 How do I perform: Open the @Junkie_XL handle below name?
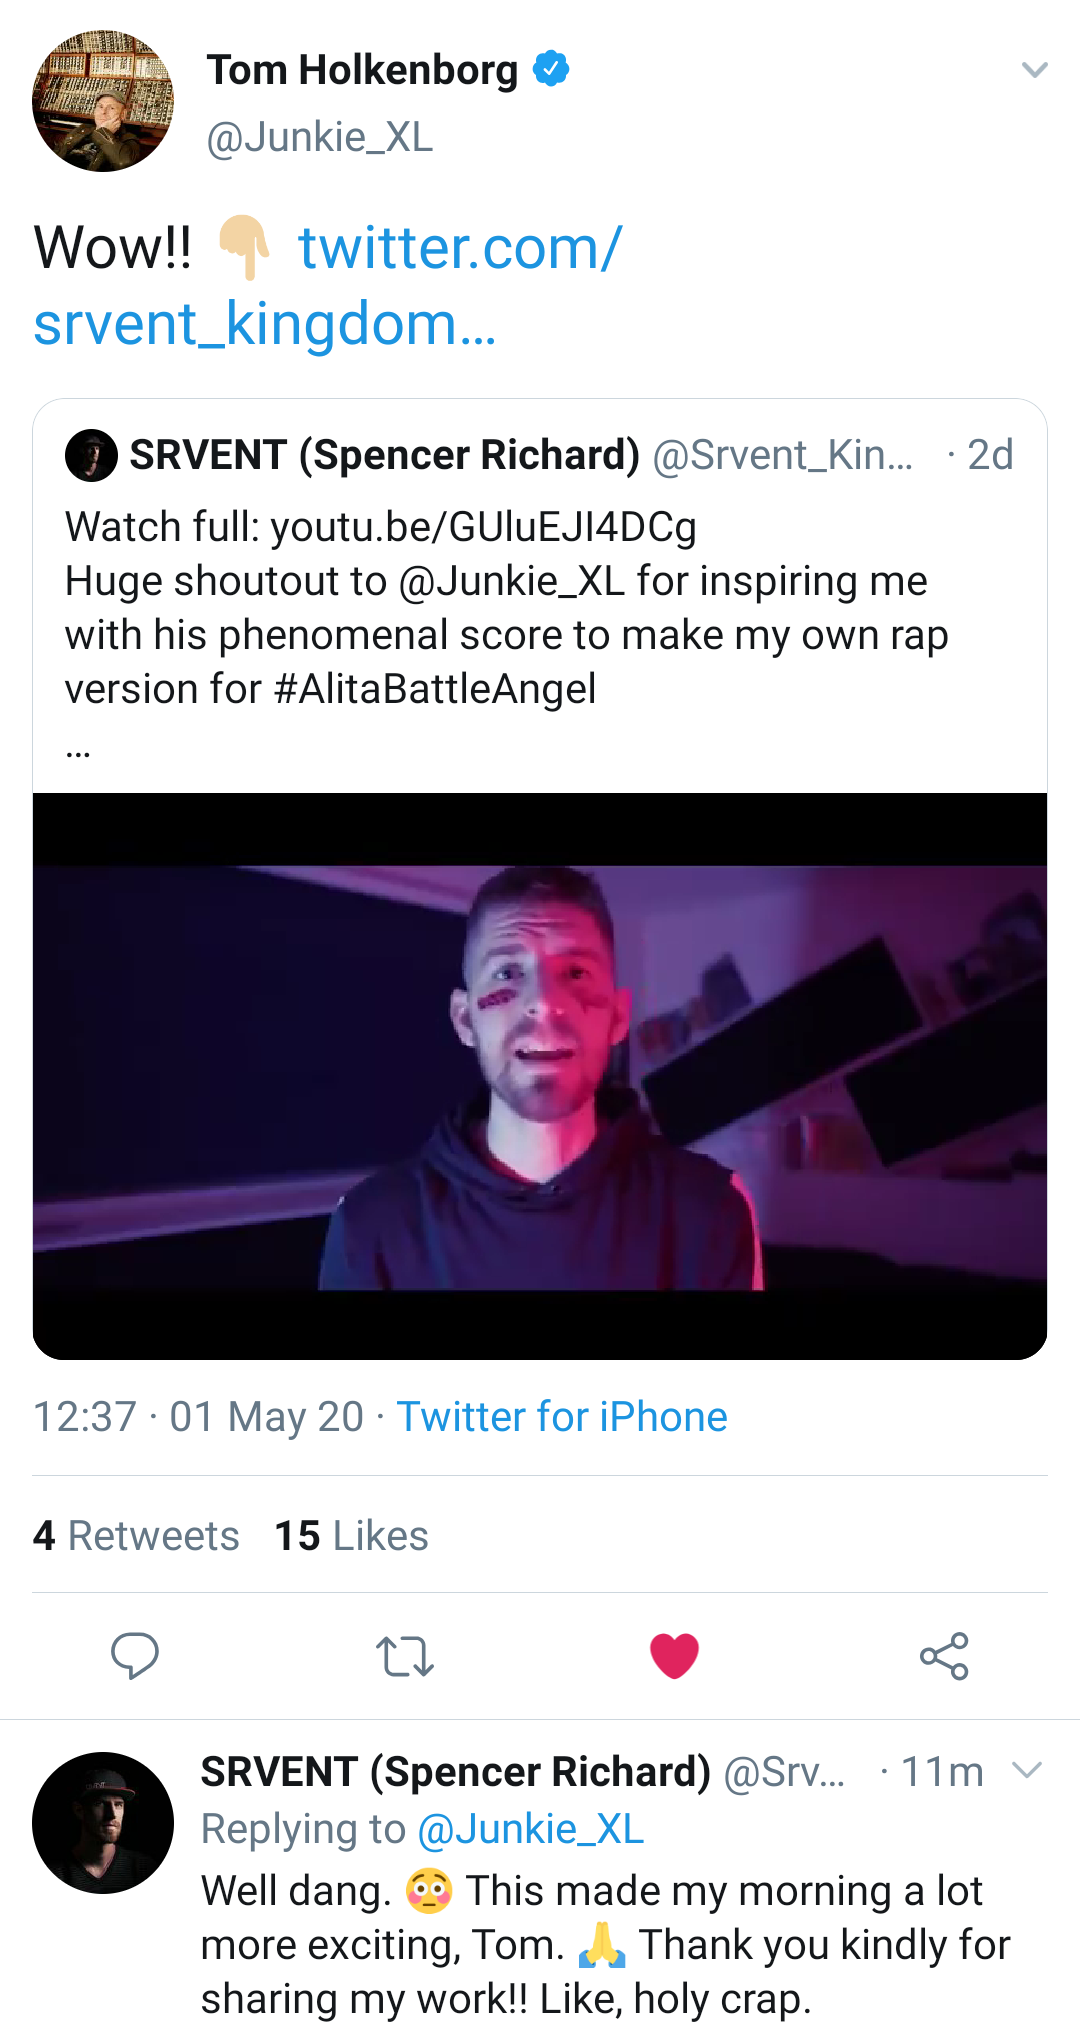pos(319,137)
